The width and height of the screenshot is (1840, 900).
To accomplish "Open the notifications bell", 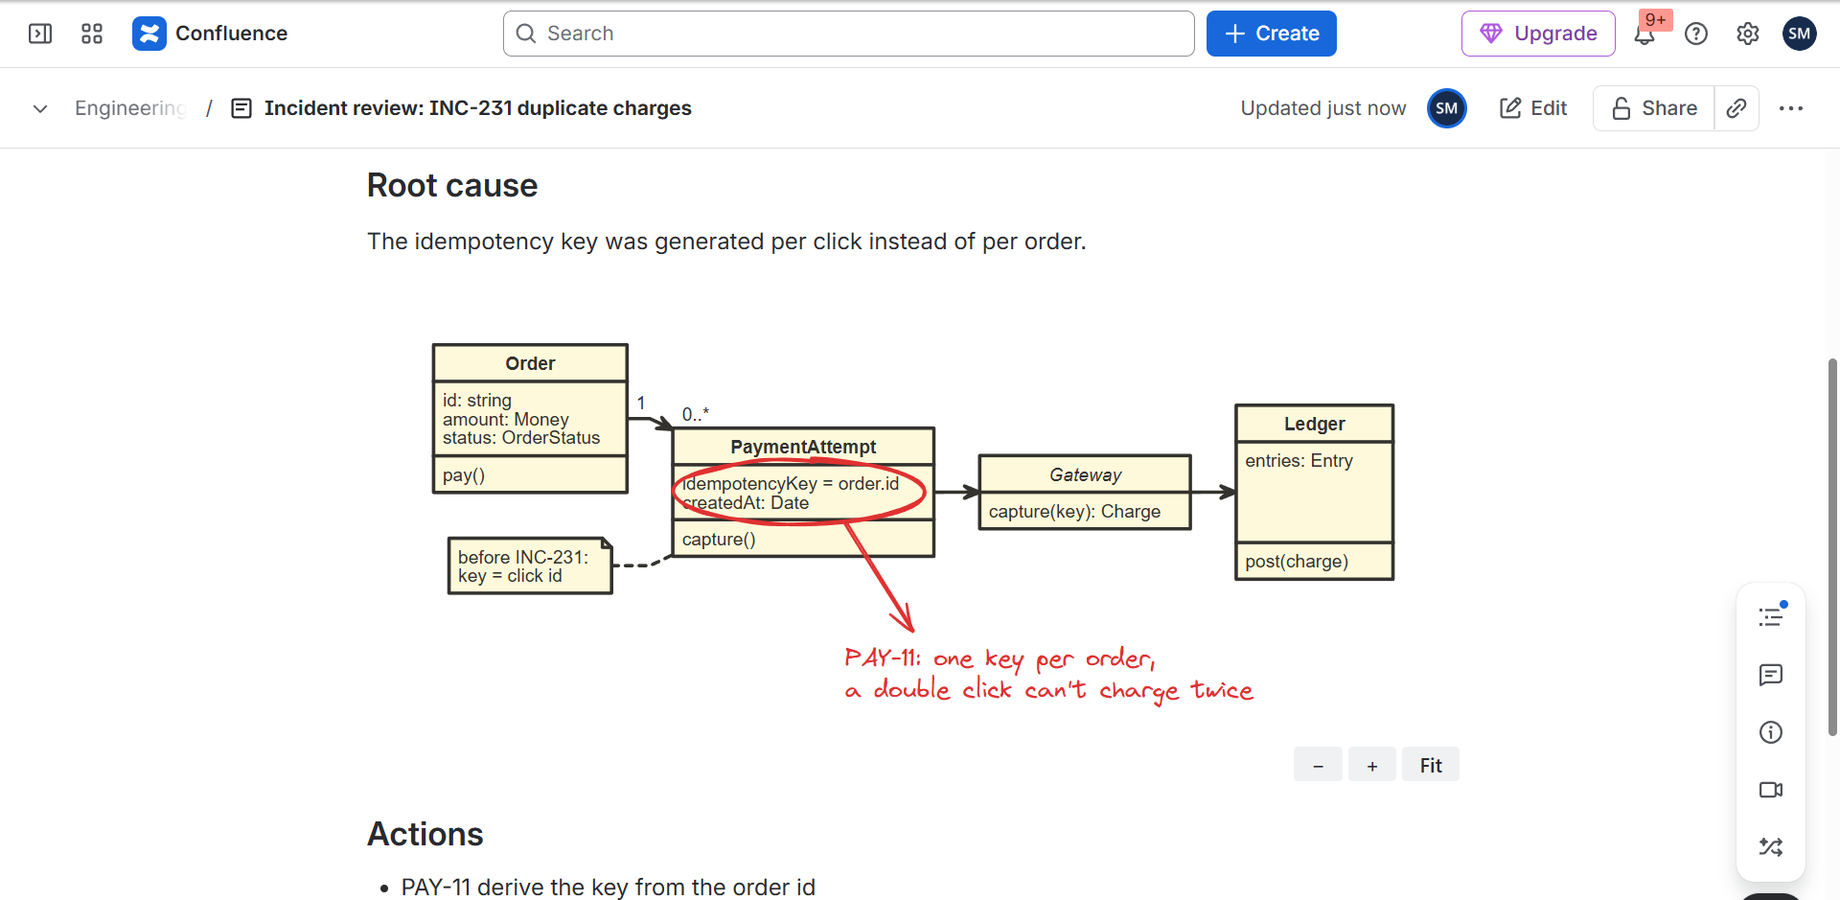I will pos(1644,34).
